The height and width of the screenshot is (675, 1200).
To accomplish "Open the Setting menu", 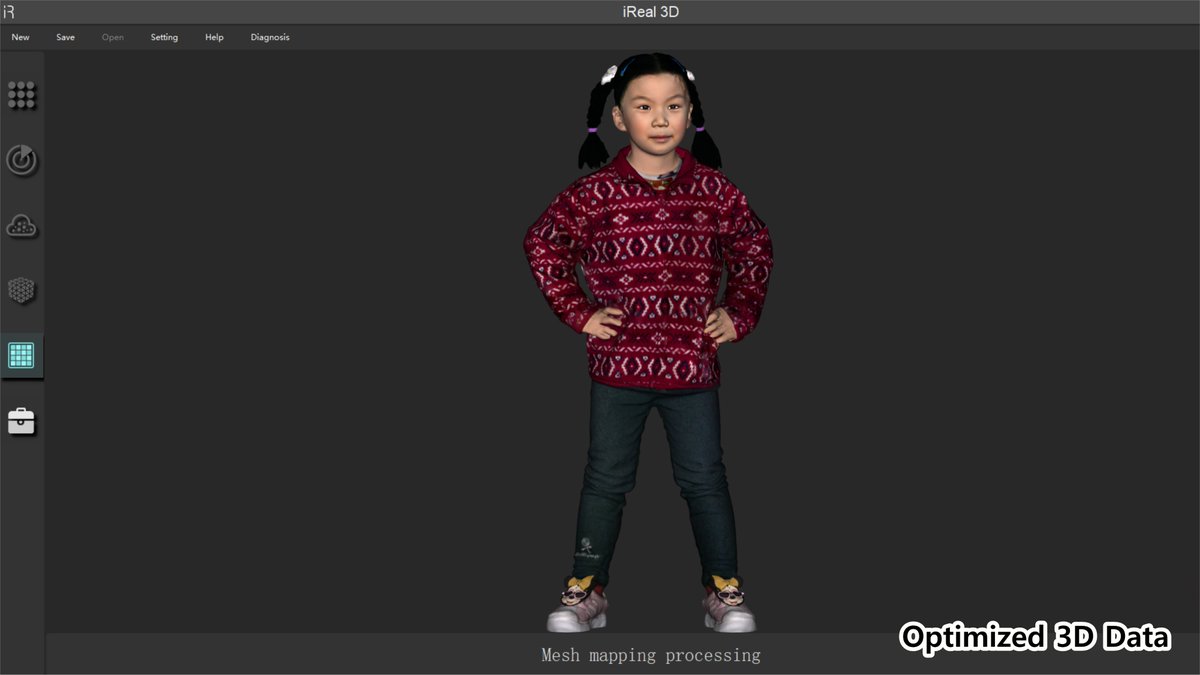I will (x=164, y=38).
